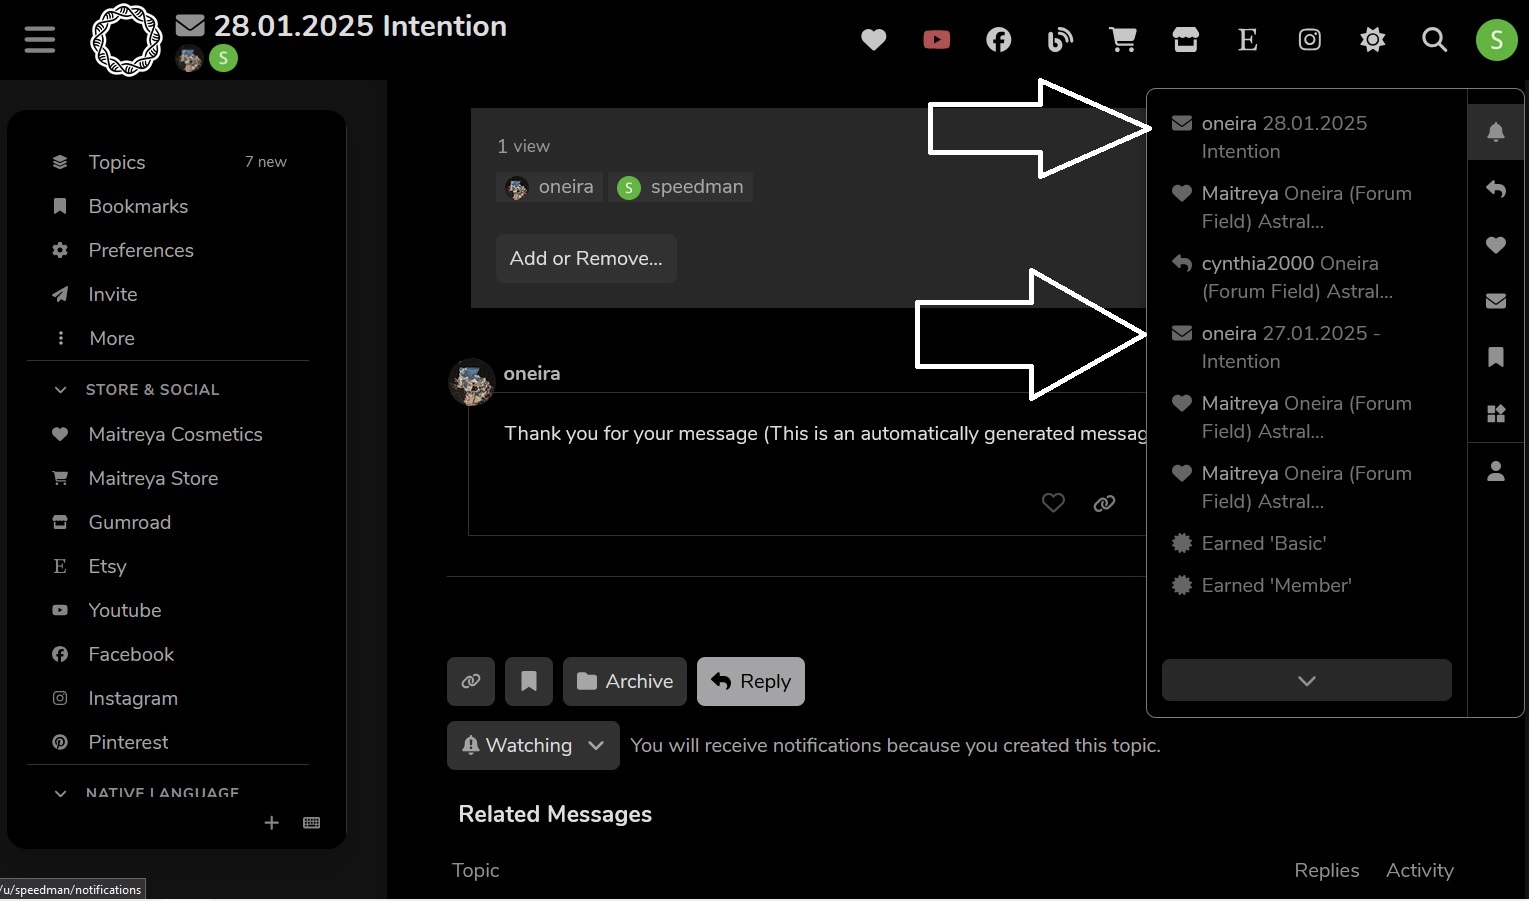Open the Watching notification level dropdown
The height and width of the screenshot is (901, 1529).
533,745
